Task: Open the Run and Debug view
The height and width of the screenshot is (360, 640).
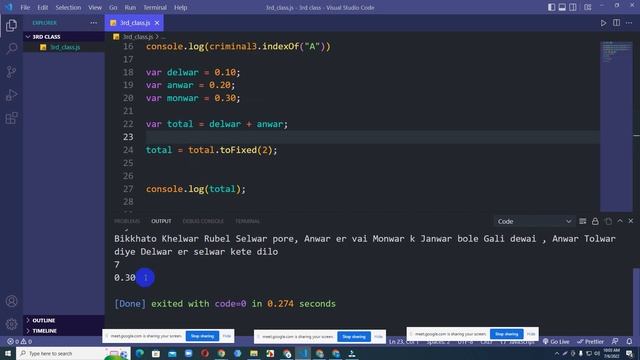Action: [11, 95]
